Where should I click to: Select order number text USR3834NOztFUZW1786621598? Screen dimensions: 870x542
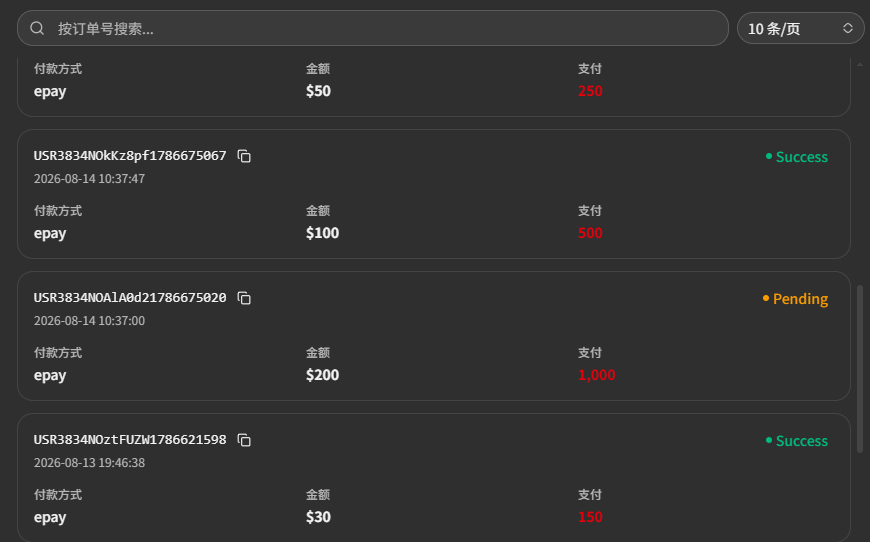click(130, 440)
